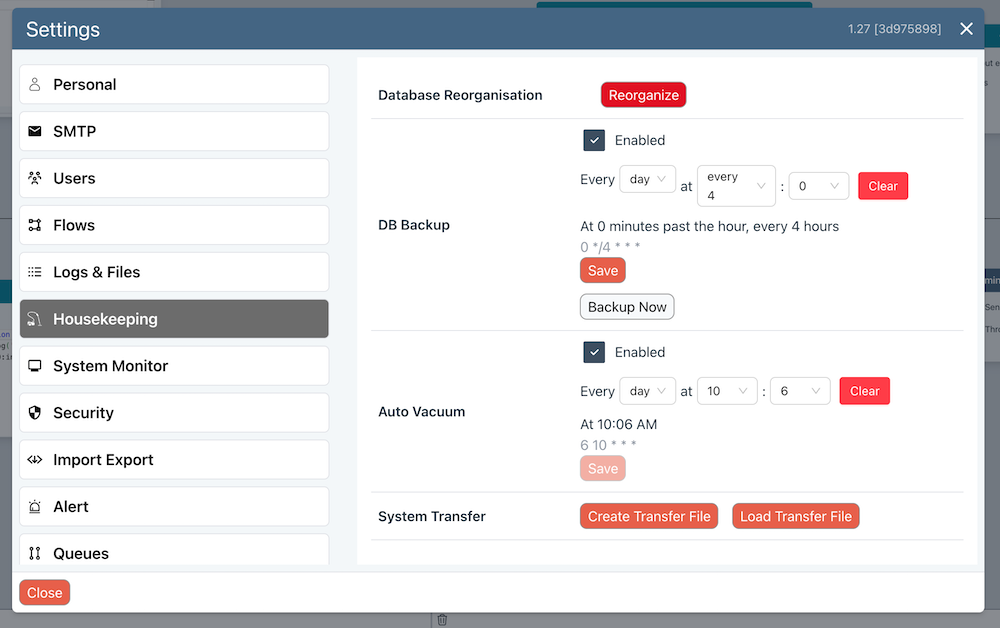Viewport: 1000px width, 628px height.
Task: Click the minute value dropdown showing 0
Action: click(x=820, y=186)
